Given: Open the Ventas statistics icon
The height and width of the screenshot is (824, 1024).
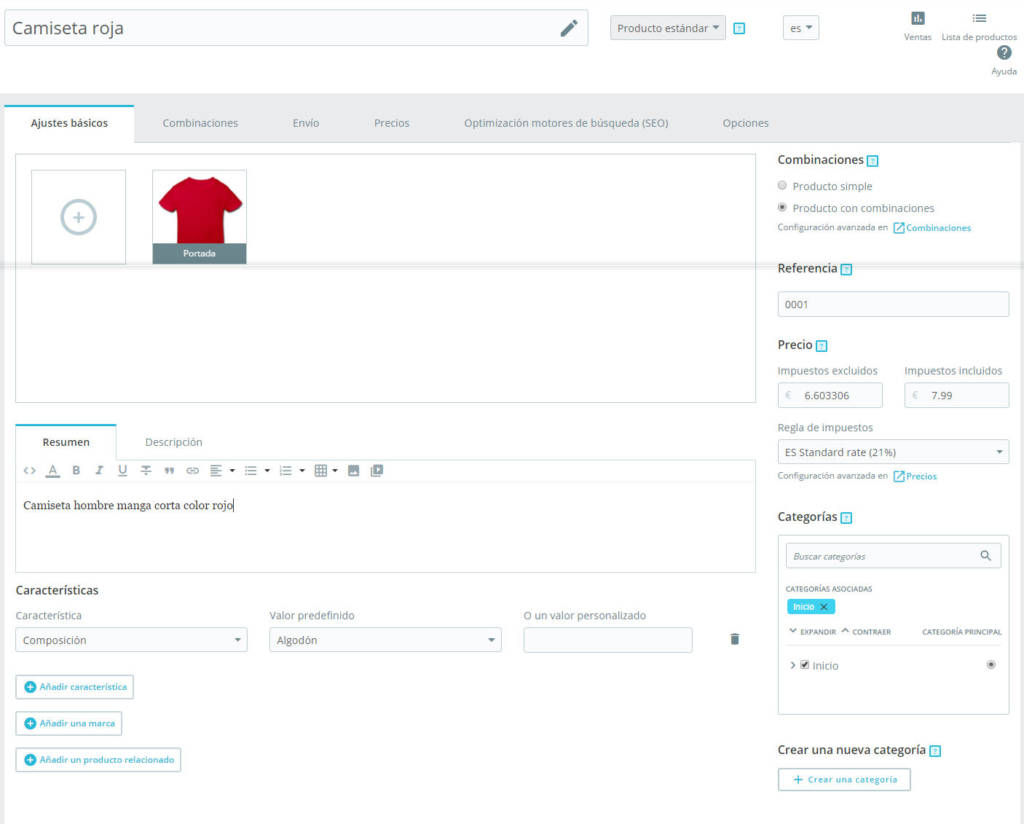Looking at the screenshot, I should pyautogui.click(x=918, y=18).
